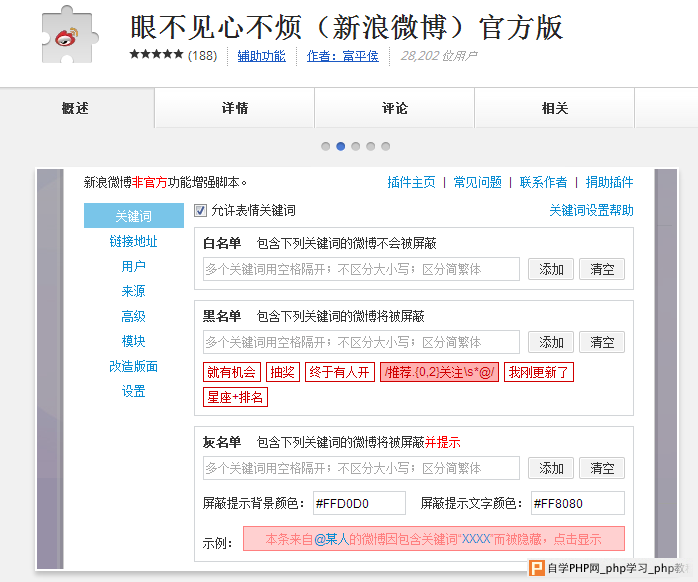Click the five-star rating

pyautogui.click(x=156, y=55)
